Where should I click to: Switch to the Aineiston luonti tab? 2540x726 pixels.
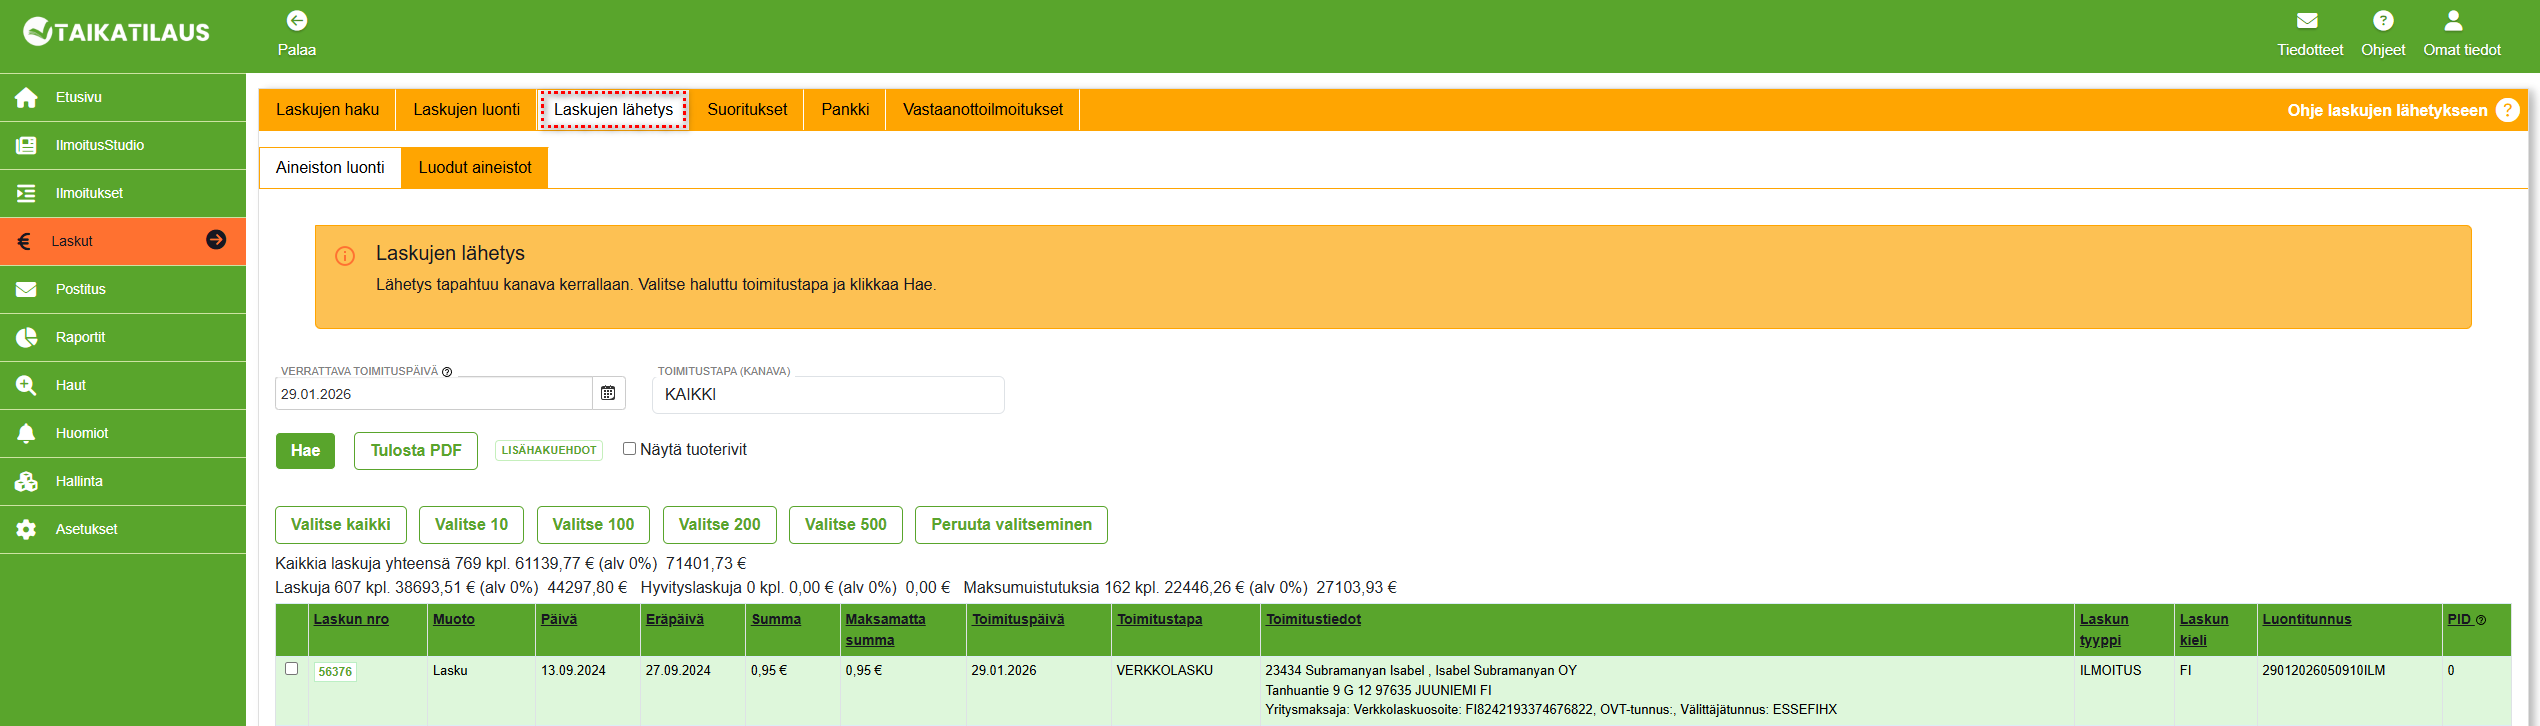click(x=330, y=168)
